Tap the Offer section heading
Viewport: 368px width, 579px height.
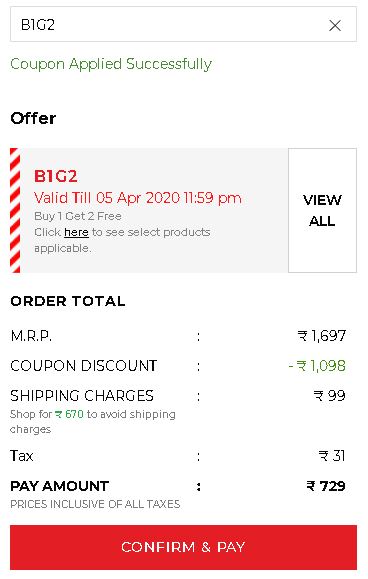click(33, 119)
